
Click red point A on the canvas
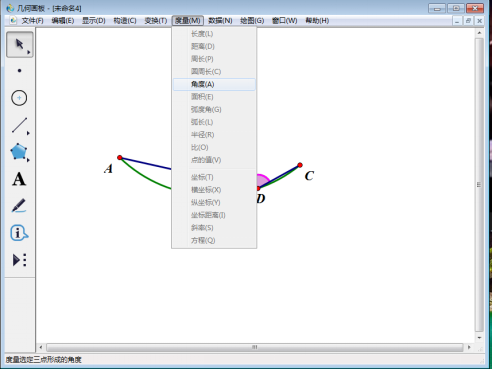(x=120, y=158)
